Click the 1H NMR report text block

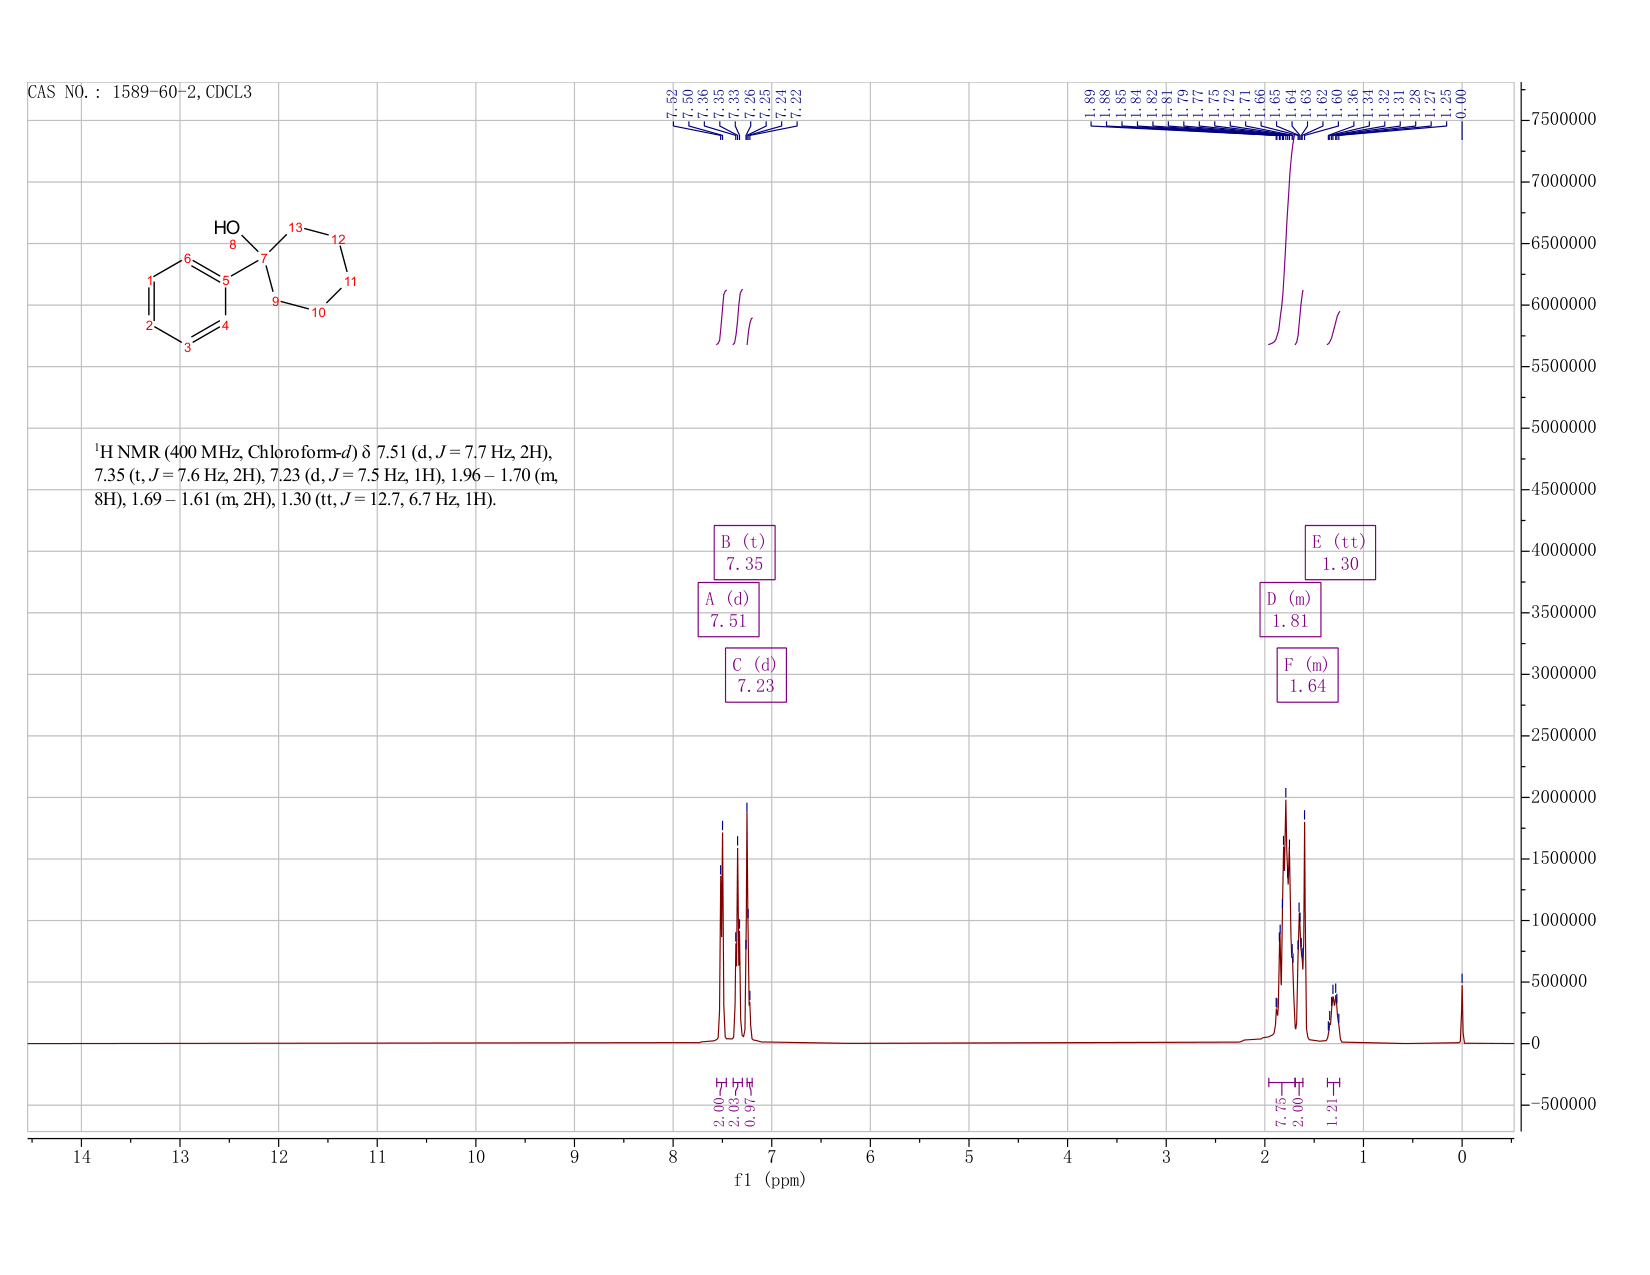click(x=326, y=475)
